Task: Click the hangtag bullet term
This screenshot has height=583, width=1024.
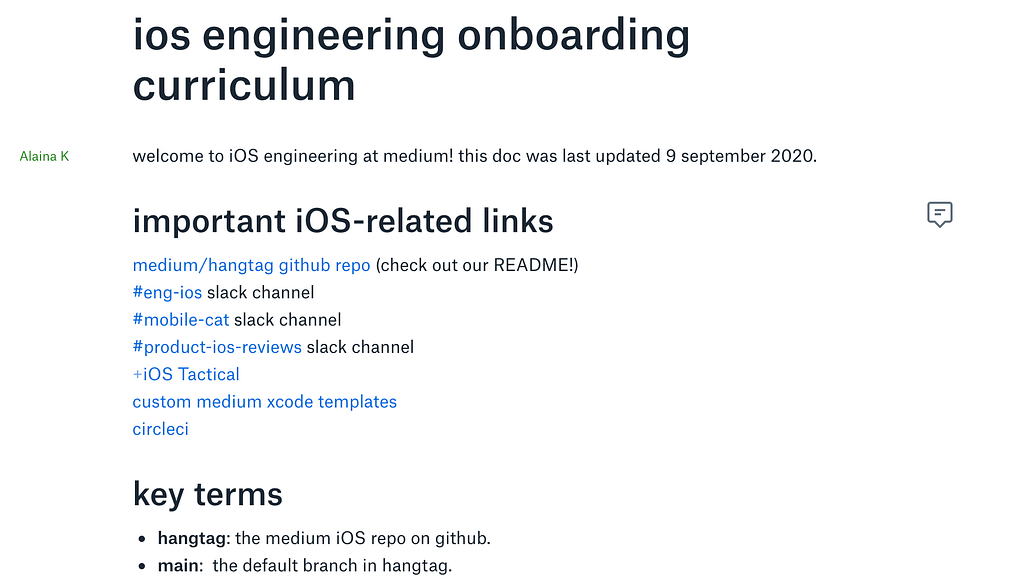Action: point(191,539)
